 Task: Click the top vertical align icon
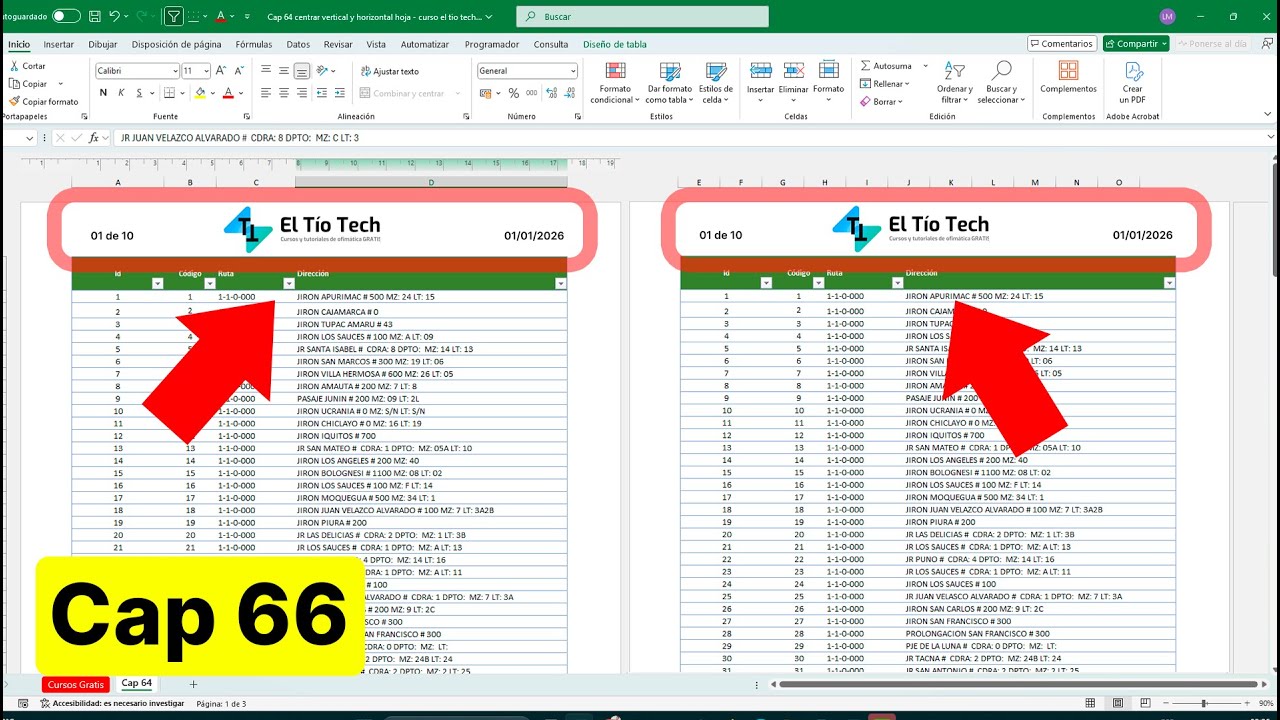266,71
